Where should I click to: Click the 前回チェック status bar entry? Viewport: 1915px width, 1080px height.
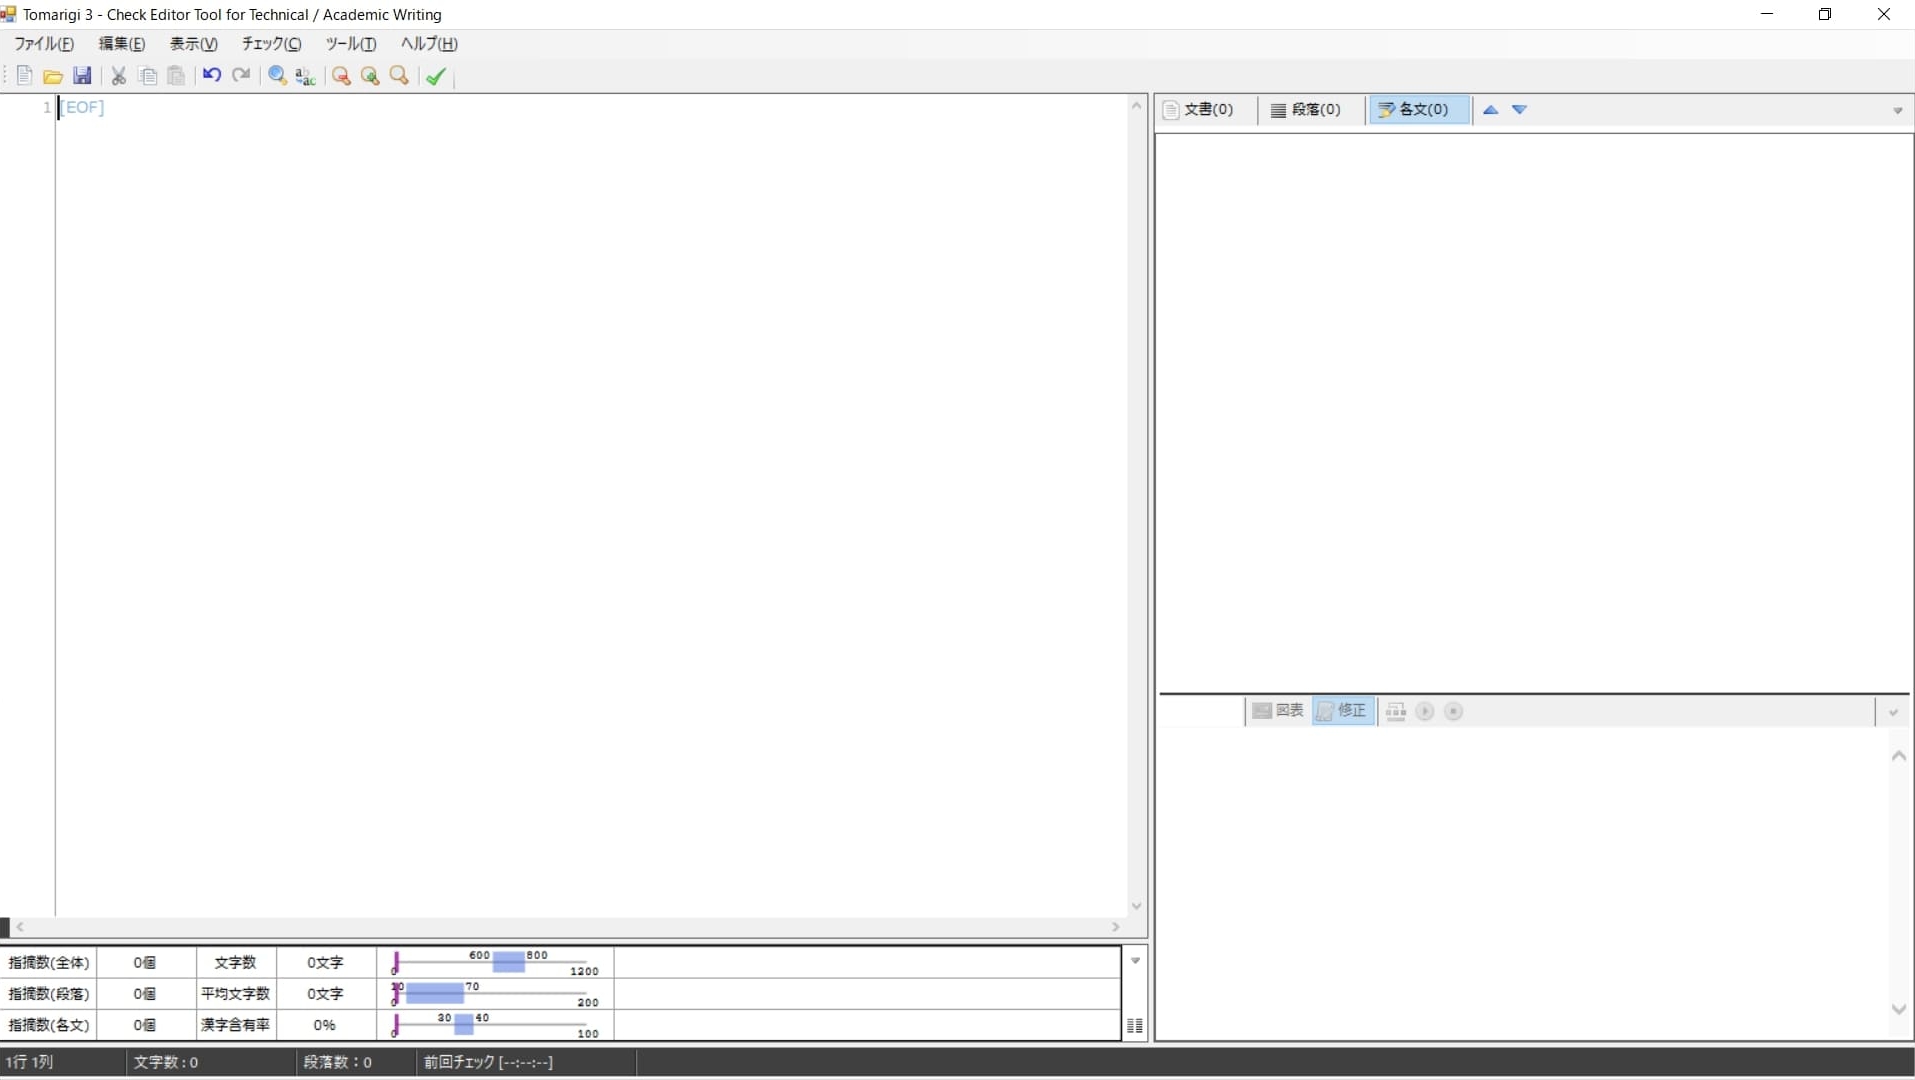pyautogui.click(x=488, y=1062)
